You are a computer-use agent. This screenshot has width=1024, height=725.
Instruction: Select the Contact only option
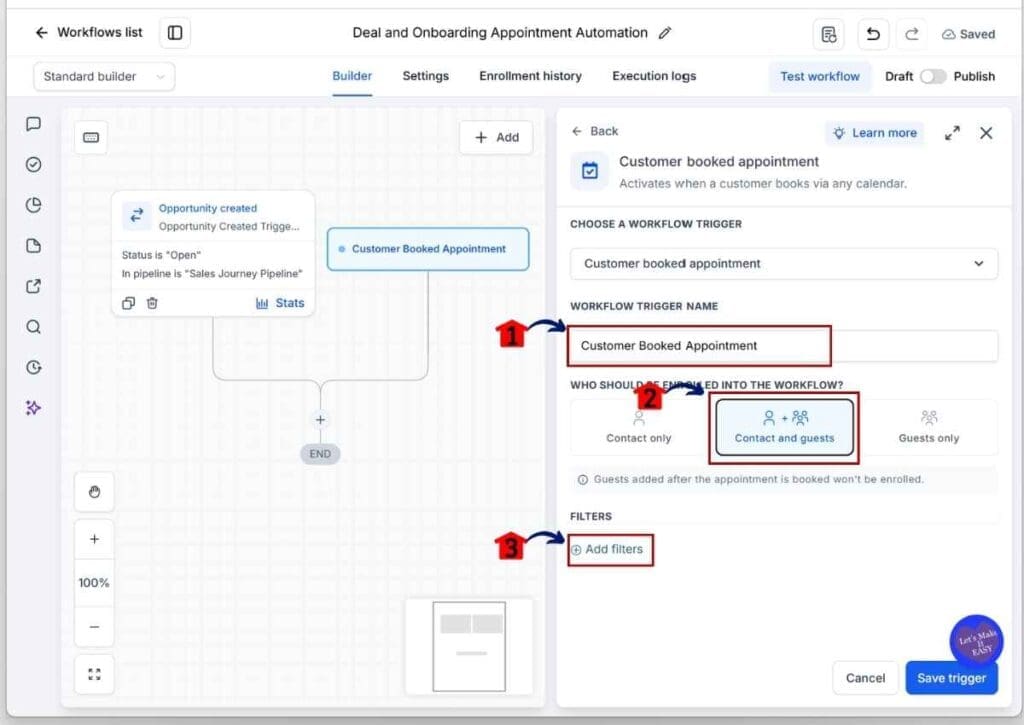tap(638, 427)
